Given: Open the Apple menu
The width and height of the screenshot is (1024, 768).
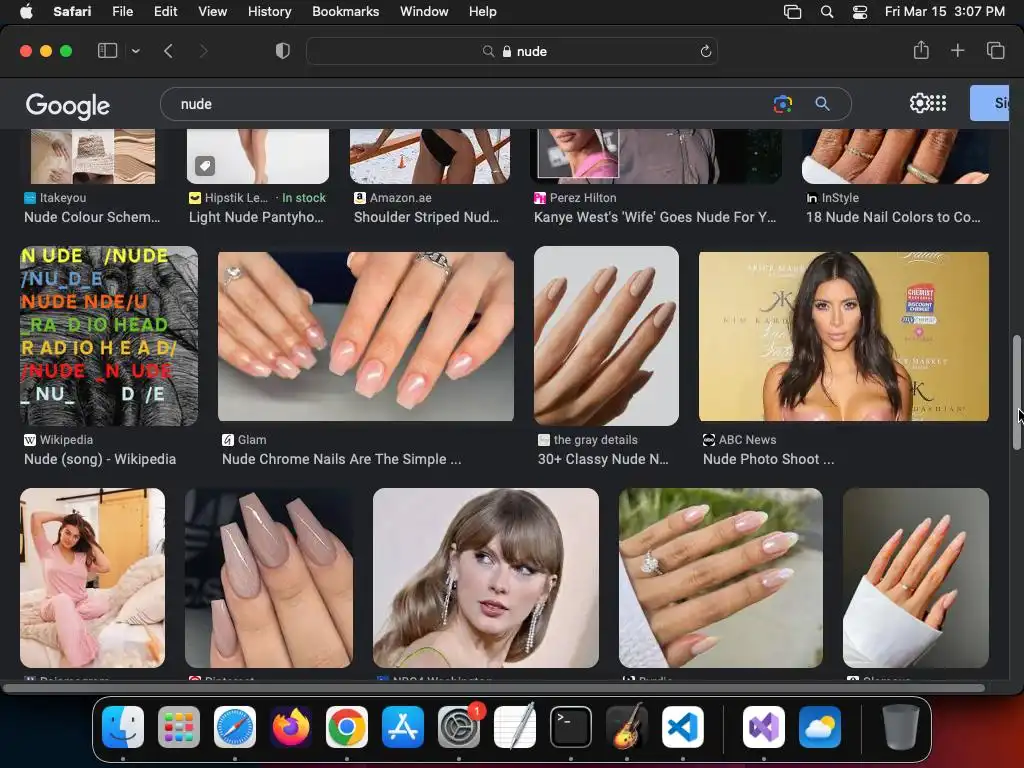Looking at the screenshot, I should coord(26,11).
